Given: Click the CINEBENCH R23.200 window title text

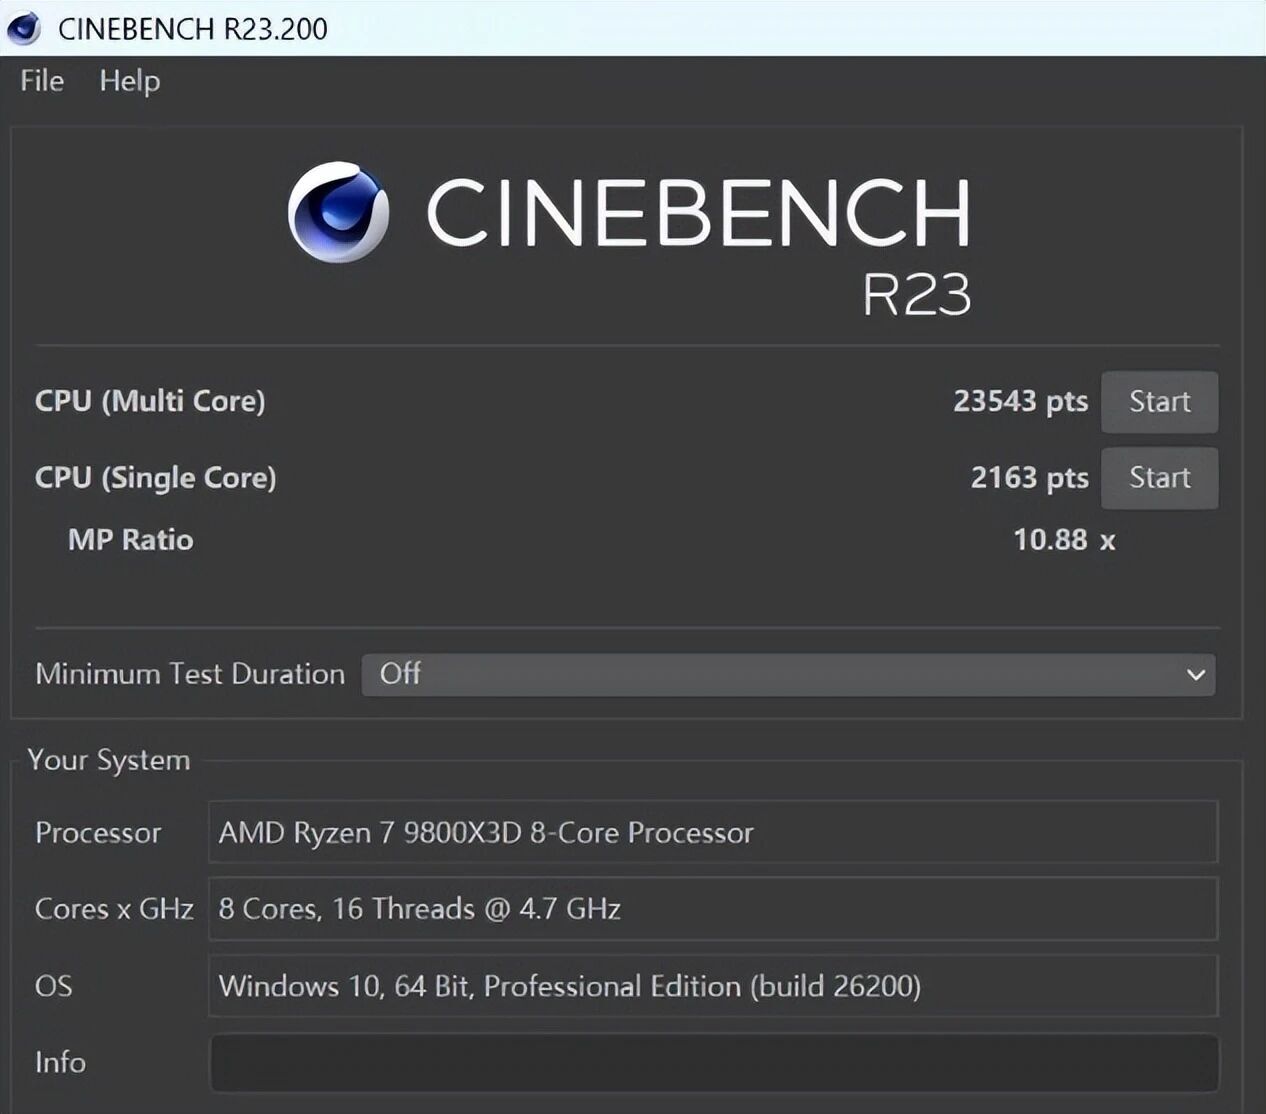Looking at the screenshot, I should [193, 28].
